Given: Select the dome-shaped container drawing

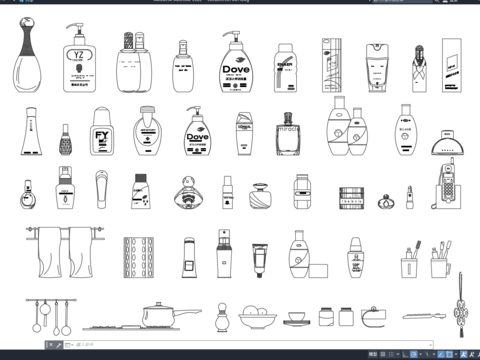Looking at the screenshot, I should click(447, 143).
